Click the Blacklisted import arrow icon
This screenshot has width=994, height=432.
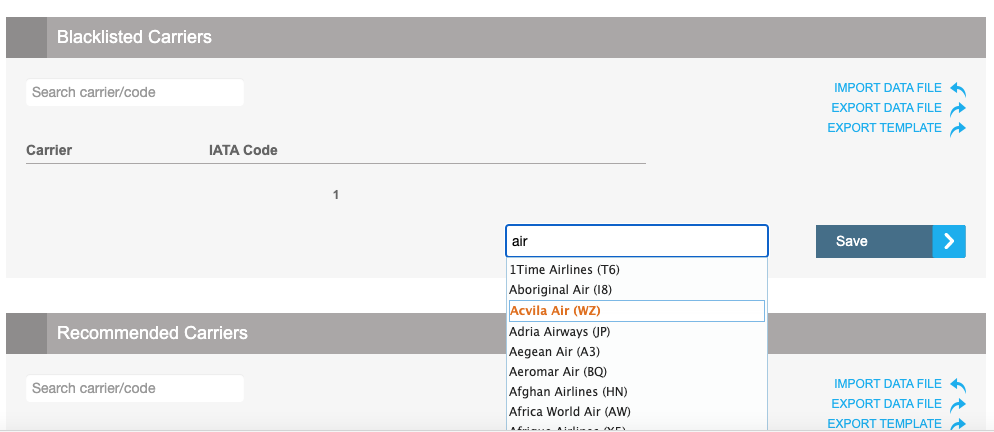tap(957, 89)
